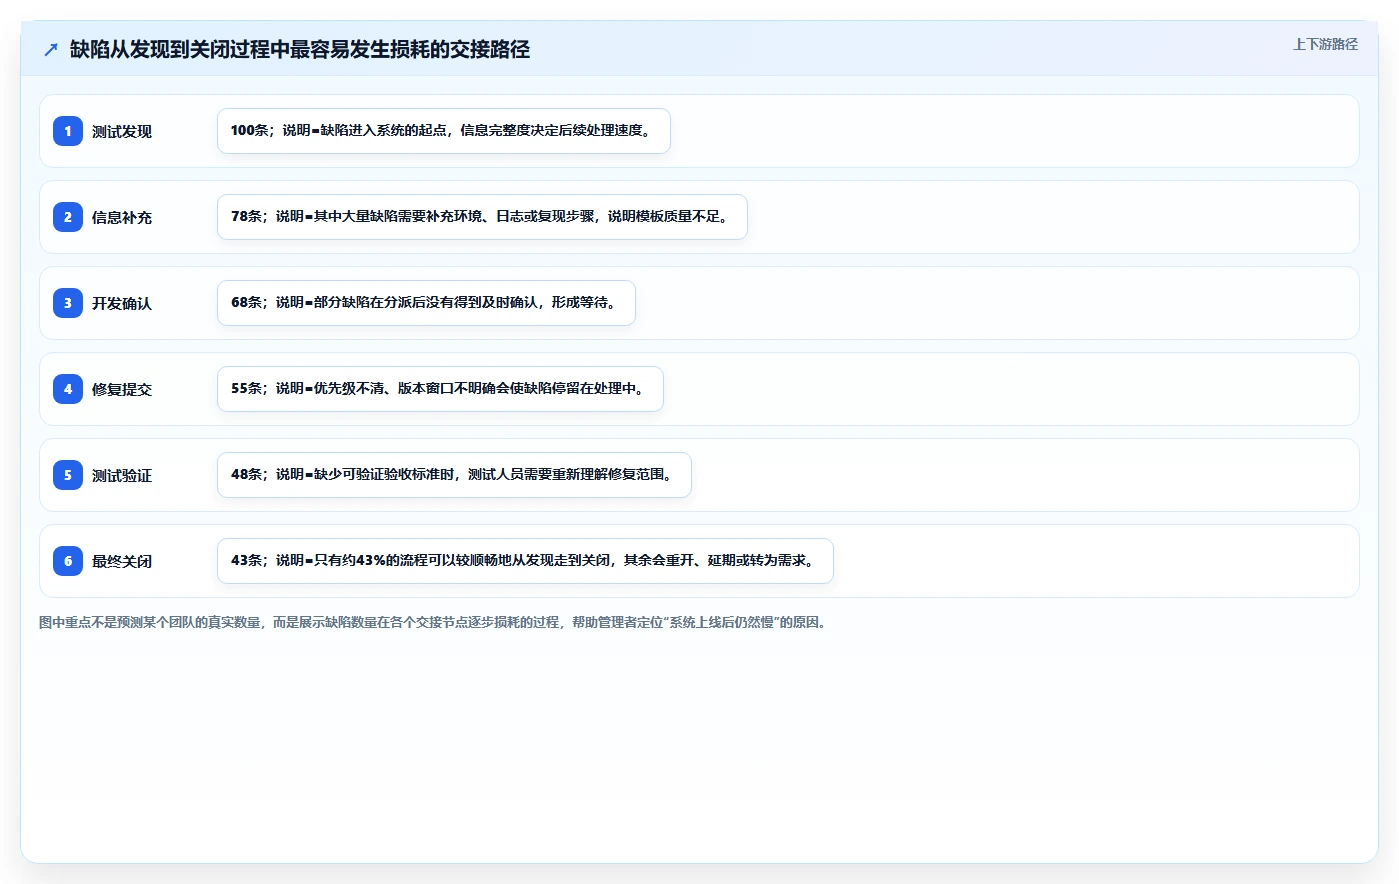Select the 最终关闭 step label
The image size is (1399, 884).
122,561
